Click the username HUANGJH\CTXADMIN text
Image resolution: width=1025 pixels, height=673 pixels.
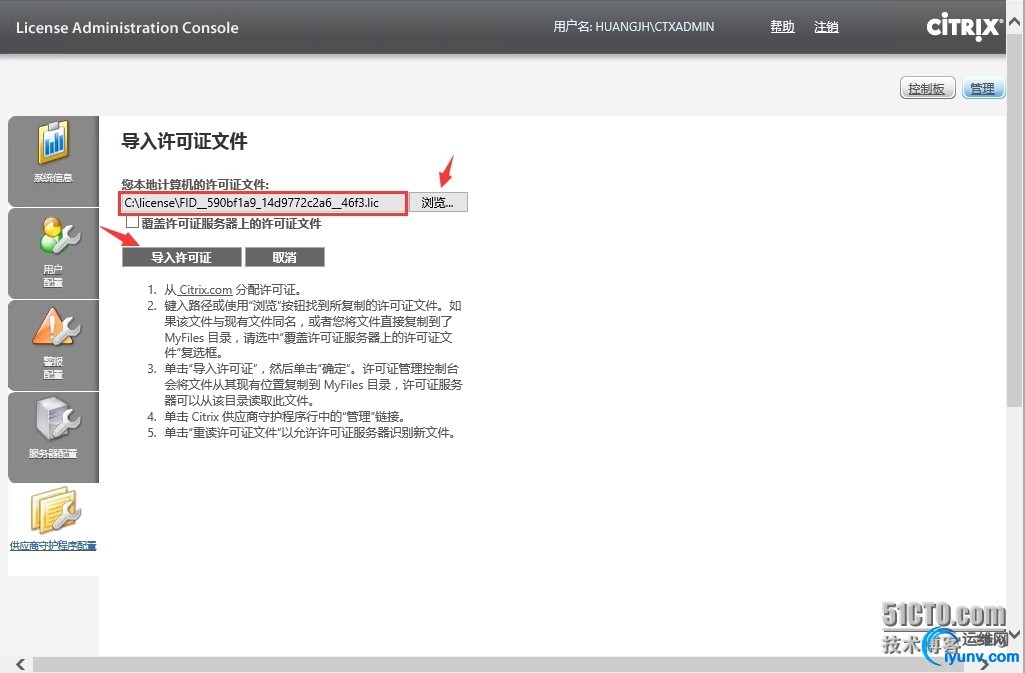(654, 27)
